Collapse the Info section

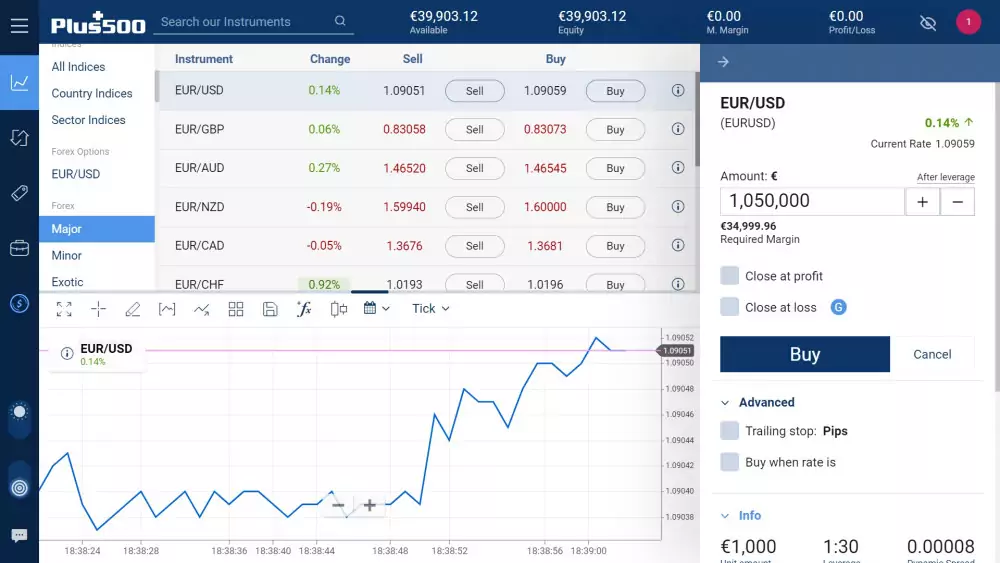click(x=741, y=515)
